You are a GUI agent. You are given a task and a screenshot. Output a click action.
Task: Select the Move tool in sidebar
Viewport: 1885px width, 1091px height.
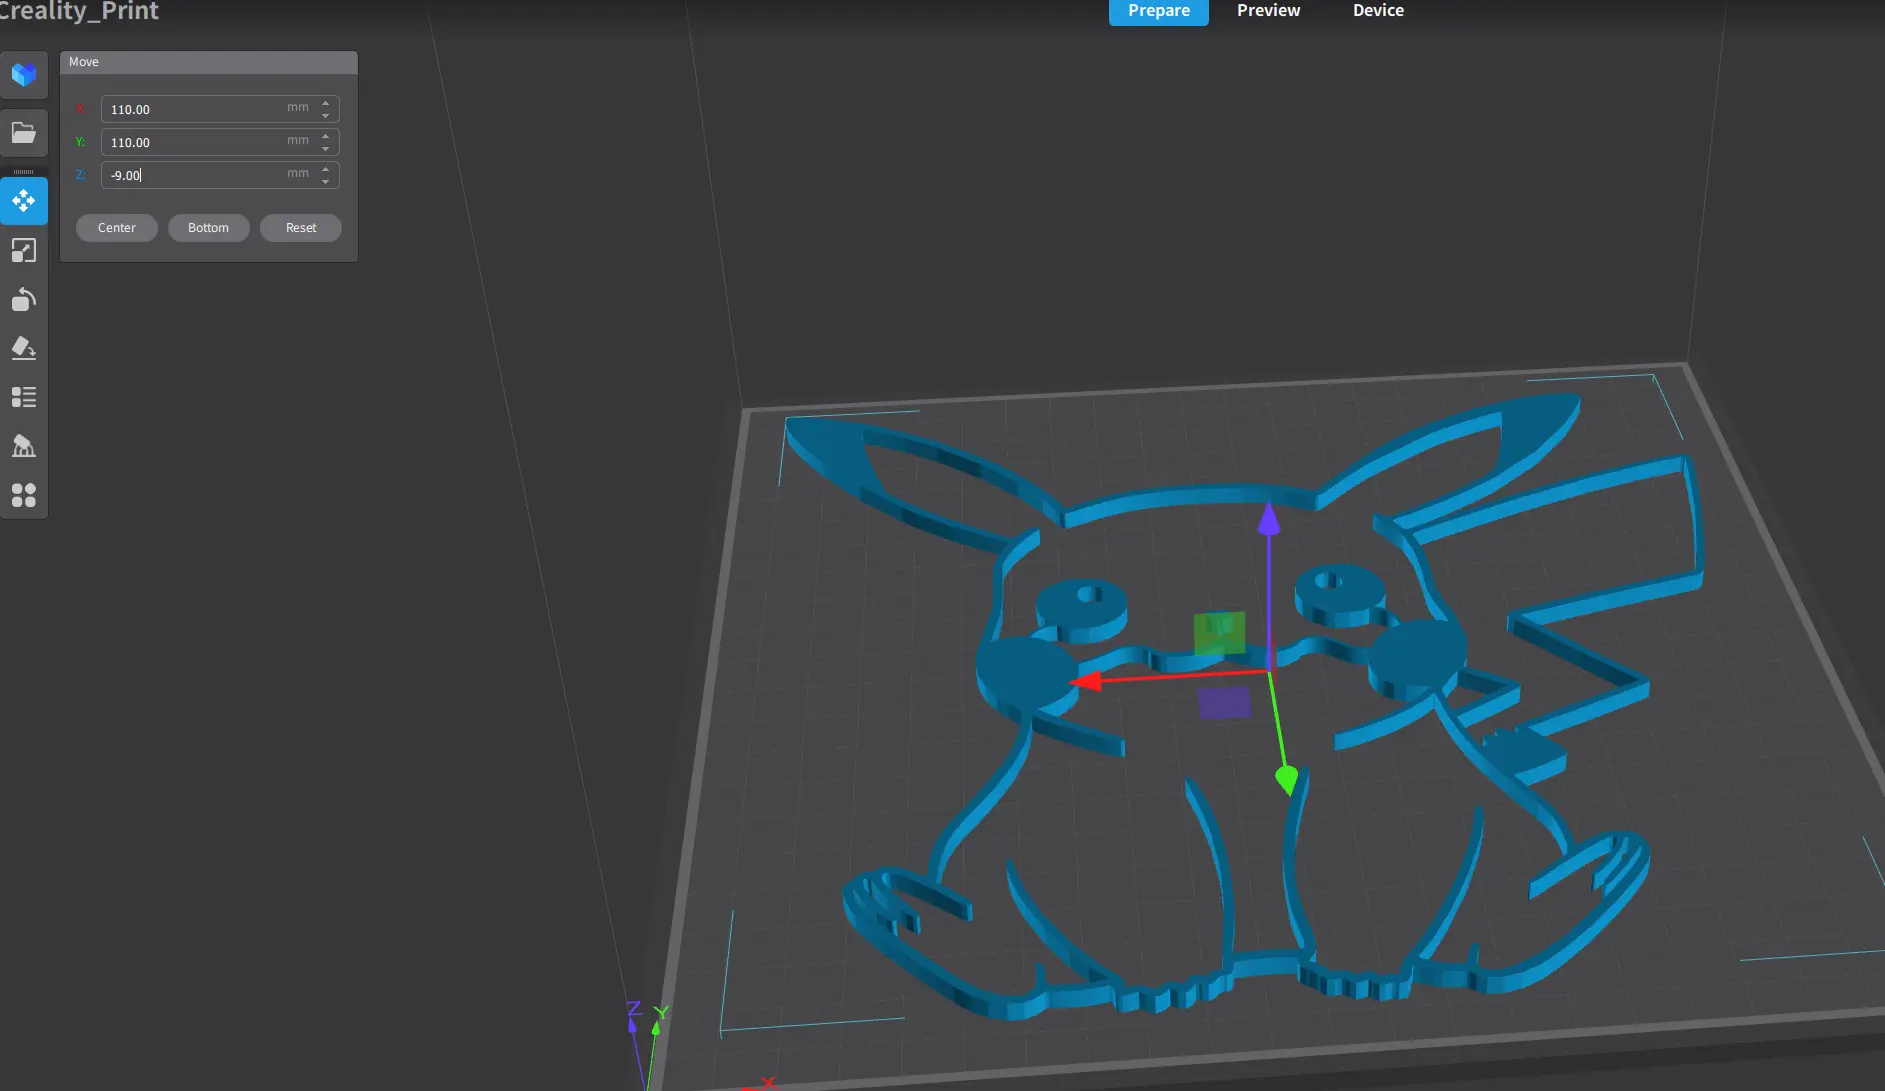(24, 201)
